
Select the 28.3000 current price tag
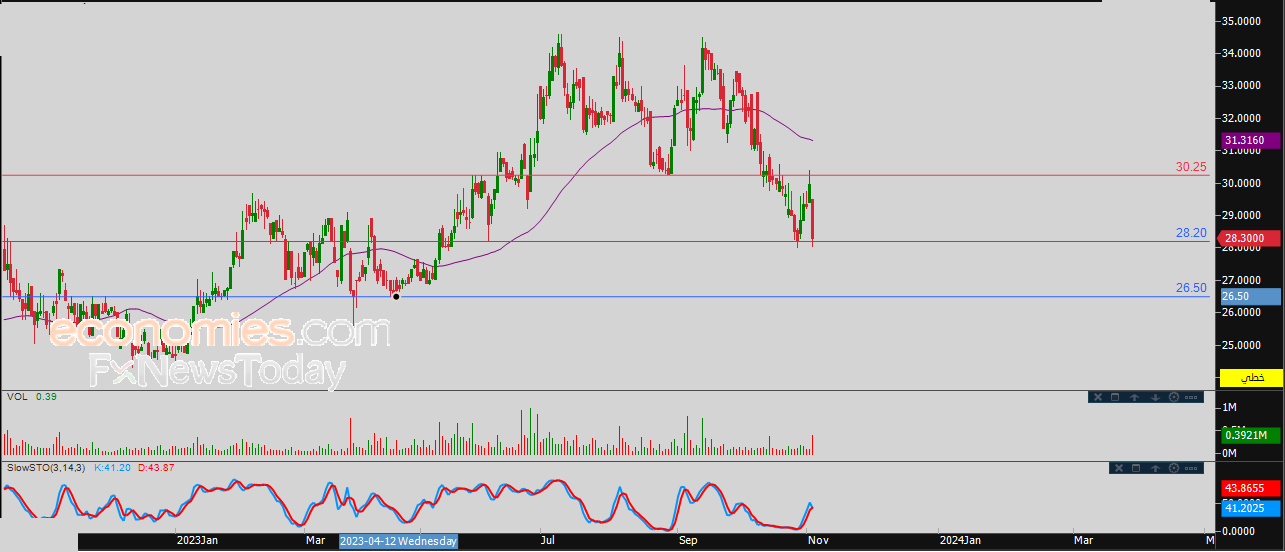coord(1248,238)
